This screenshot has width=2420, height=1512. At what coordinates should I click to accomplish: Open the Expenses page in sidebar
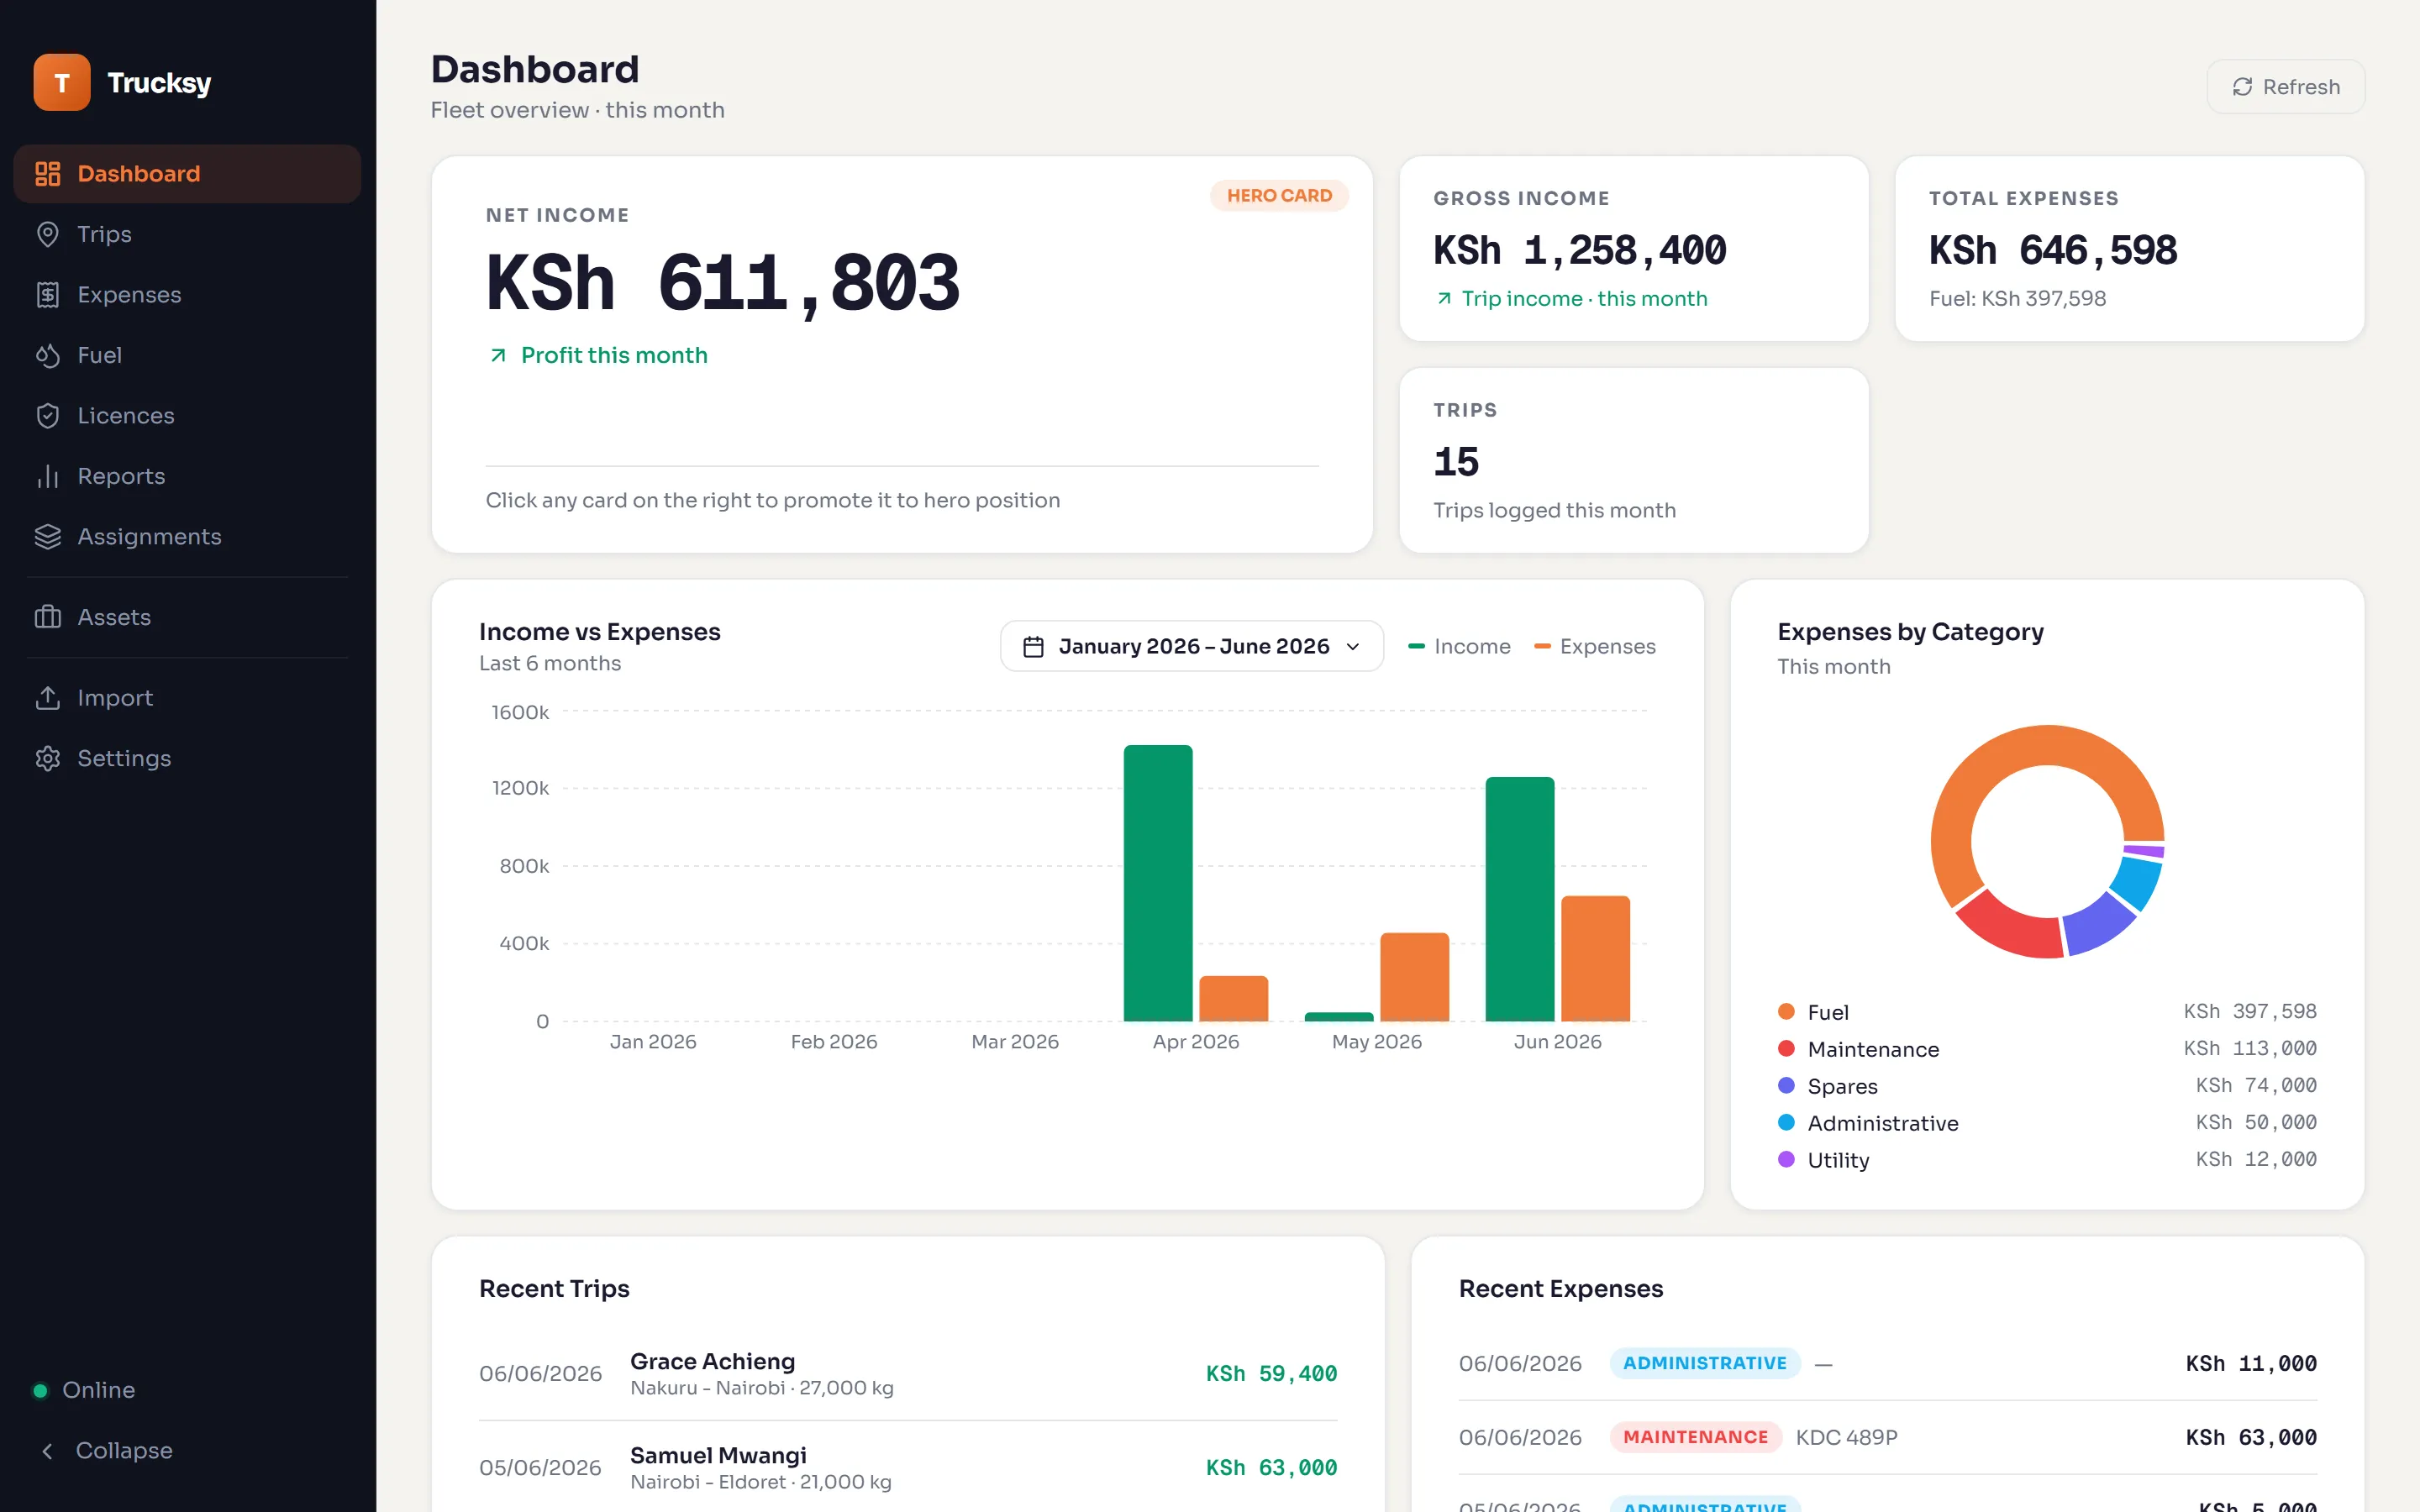tap(187, 295)
